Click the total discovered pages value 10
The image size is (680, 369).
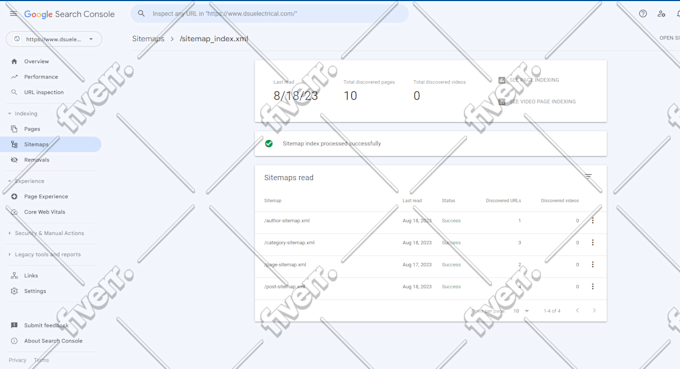coord(350,96)
